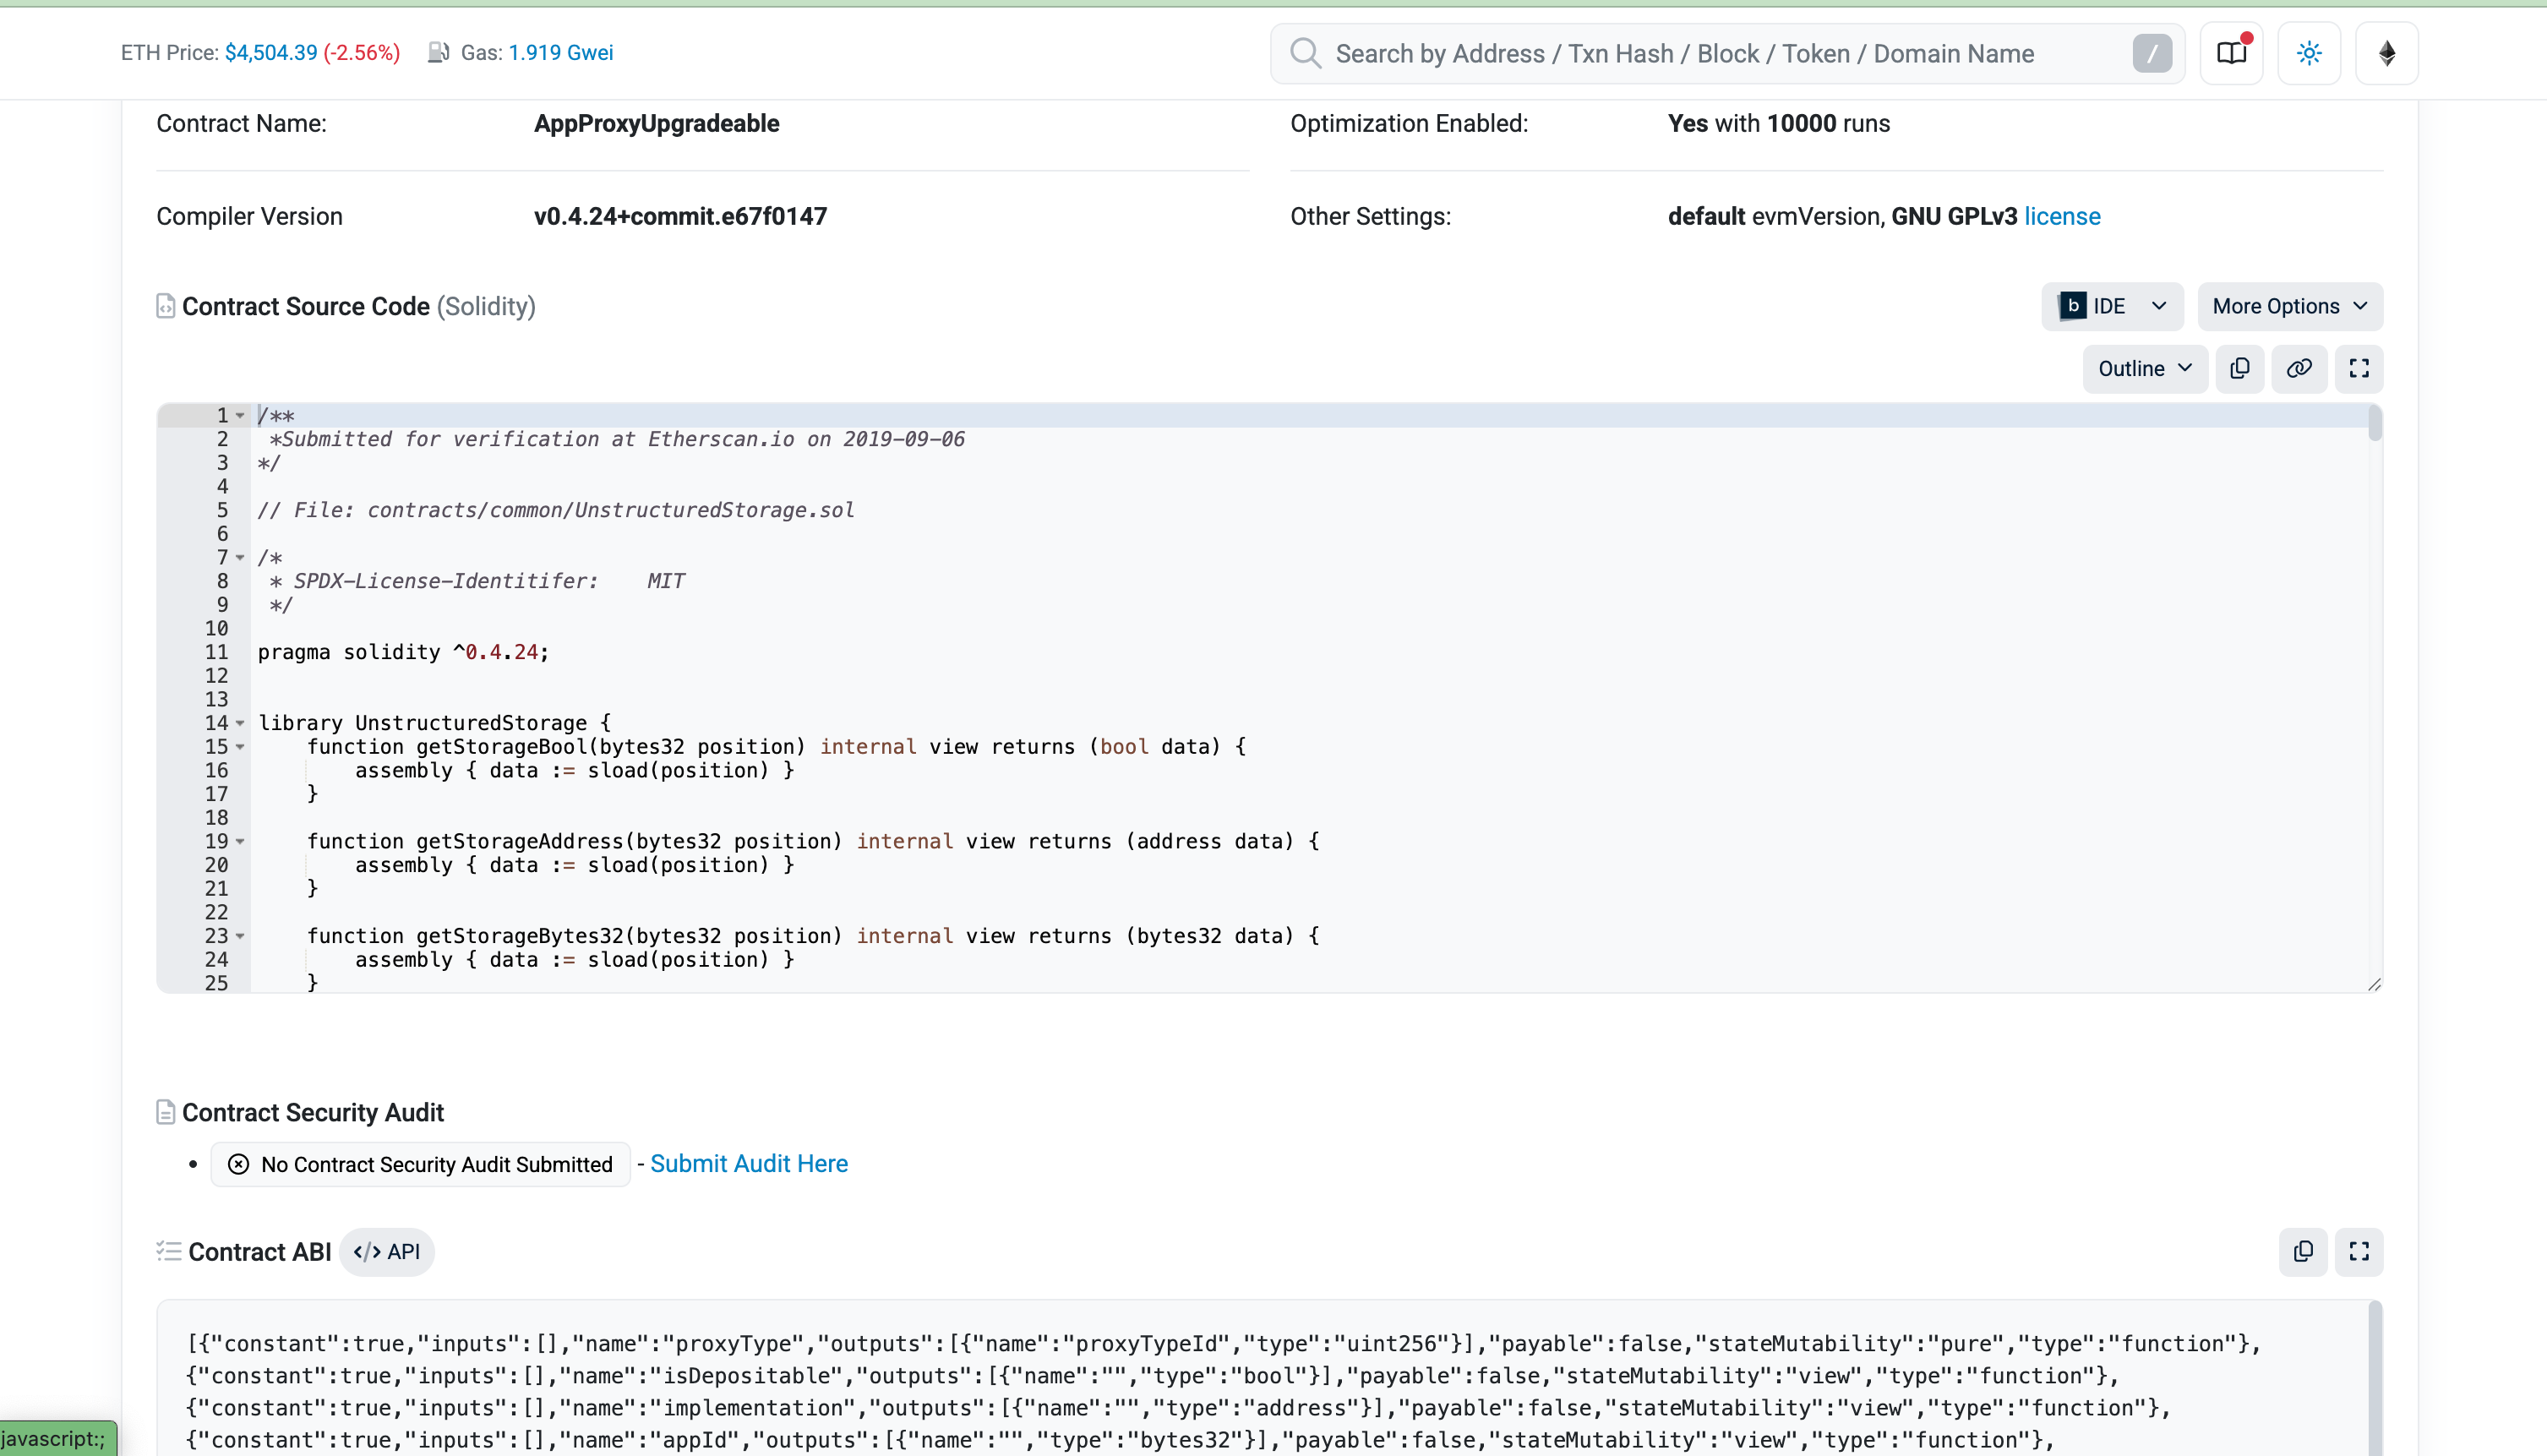
Task: Open the book icon in header
Action: pos(2230,53)
